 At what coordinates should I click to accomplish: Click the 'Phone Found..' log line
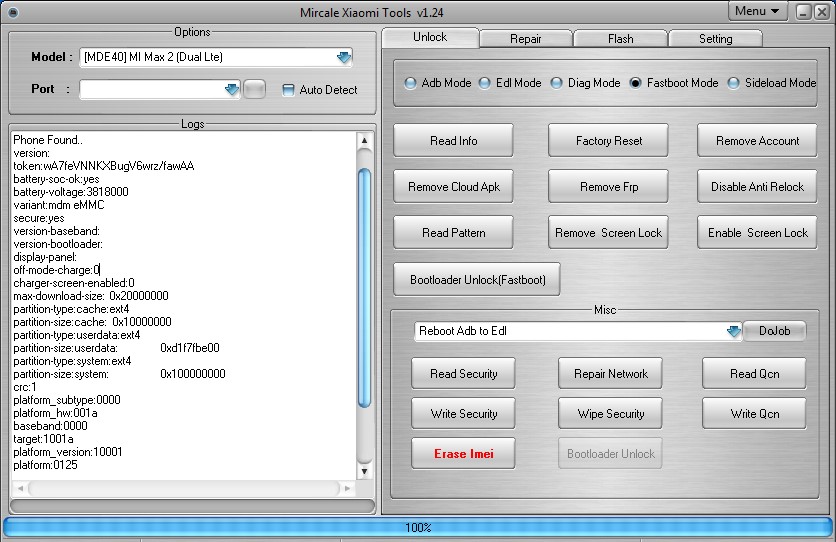click(48, 140)
